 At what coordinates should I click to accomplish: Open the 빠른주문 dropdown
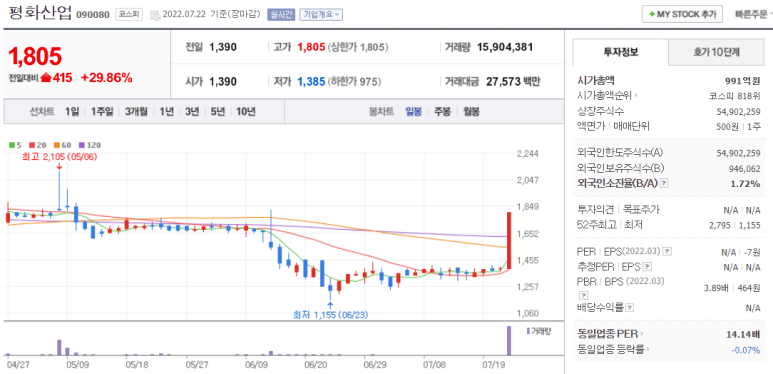(x=753, y=14)
